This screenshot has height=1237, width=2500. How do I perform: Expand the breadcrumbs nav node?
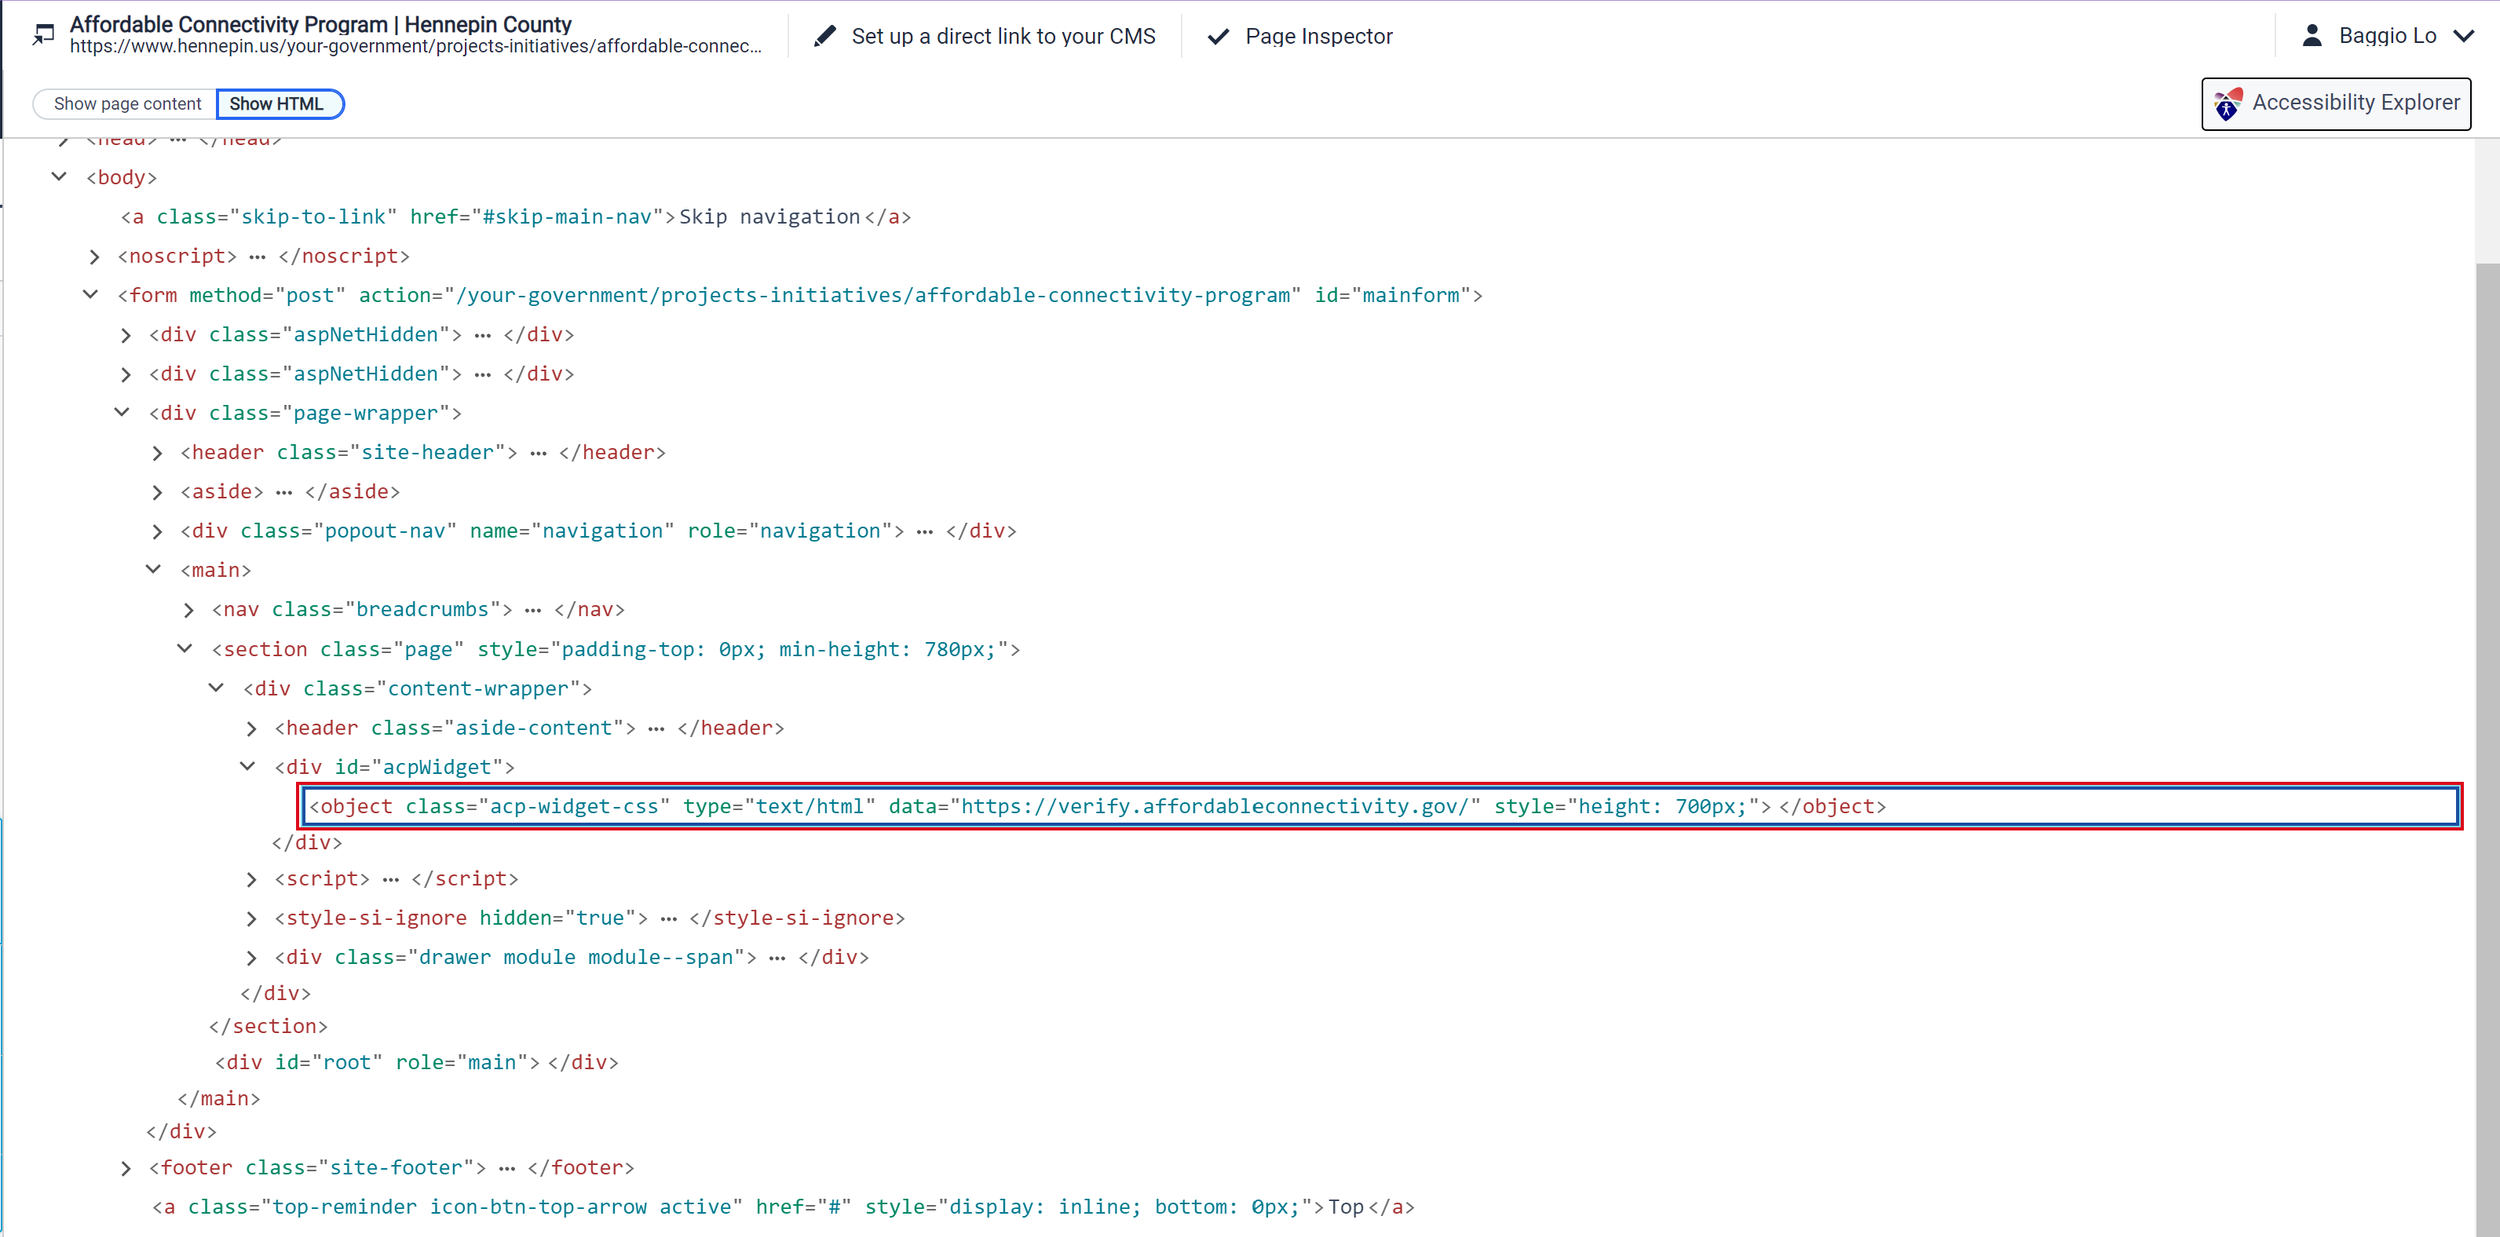[x=188, y=610]
